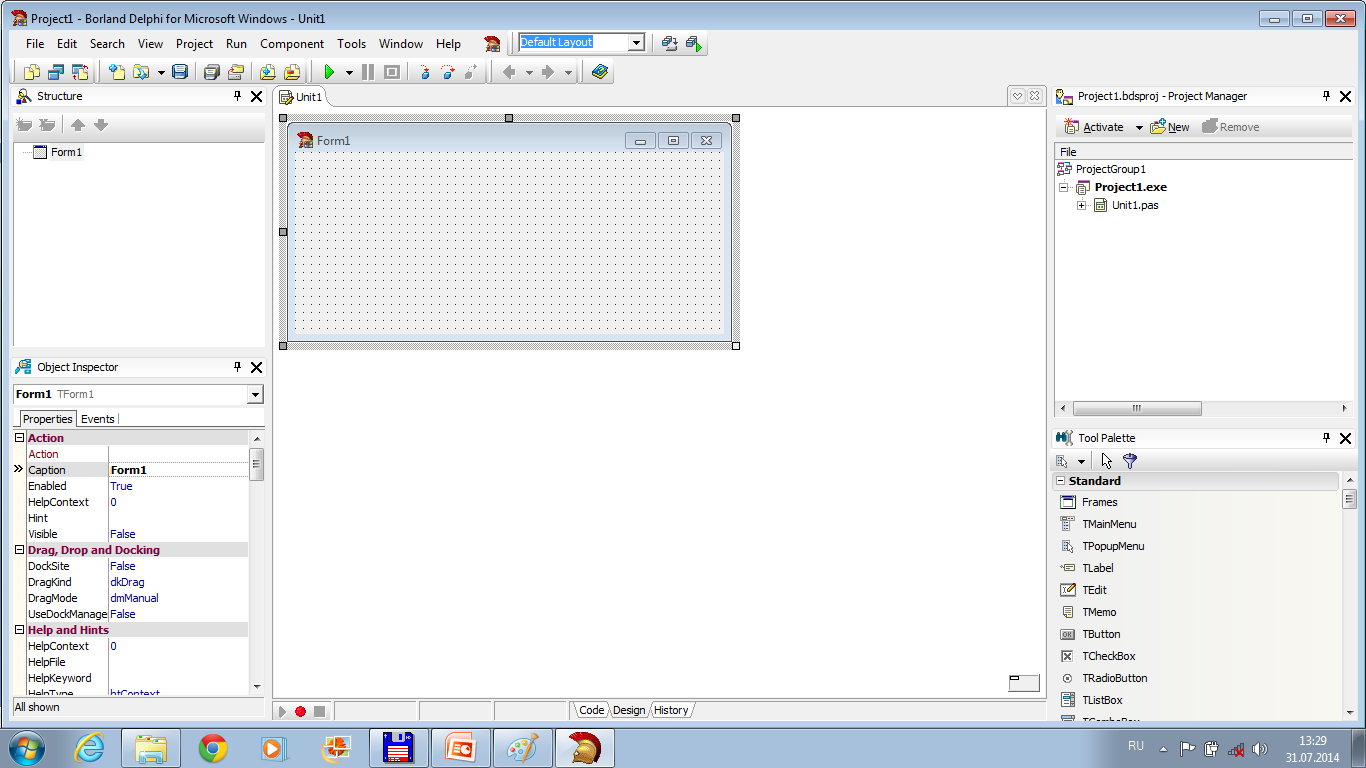
Task: Select TPopupMenu in the Tool Palette
Action: pos(1102,546)
